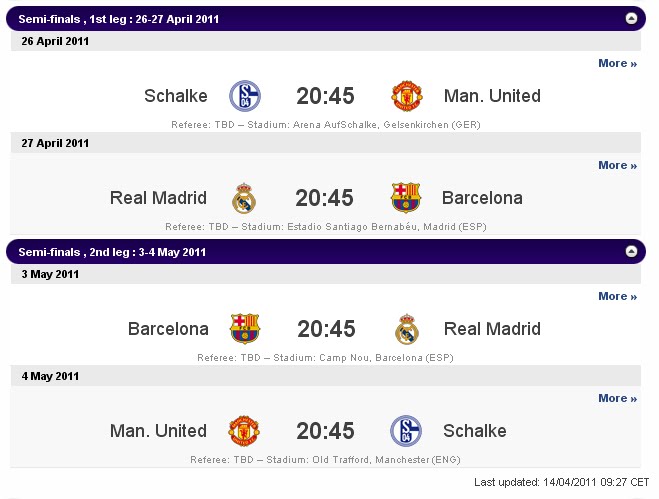Click the Schalke crest in the 4 May match

click(x=406, y=431)
